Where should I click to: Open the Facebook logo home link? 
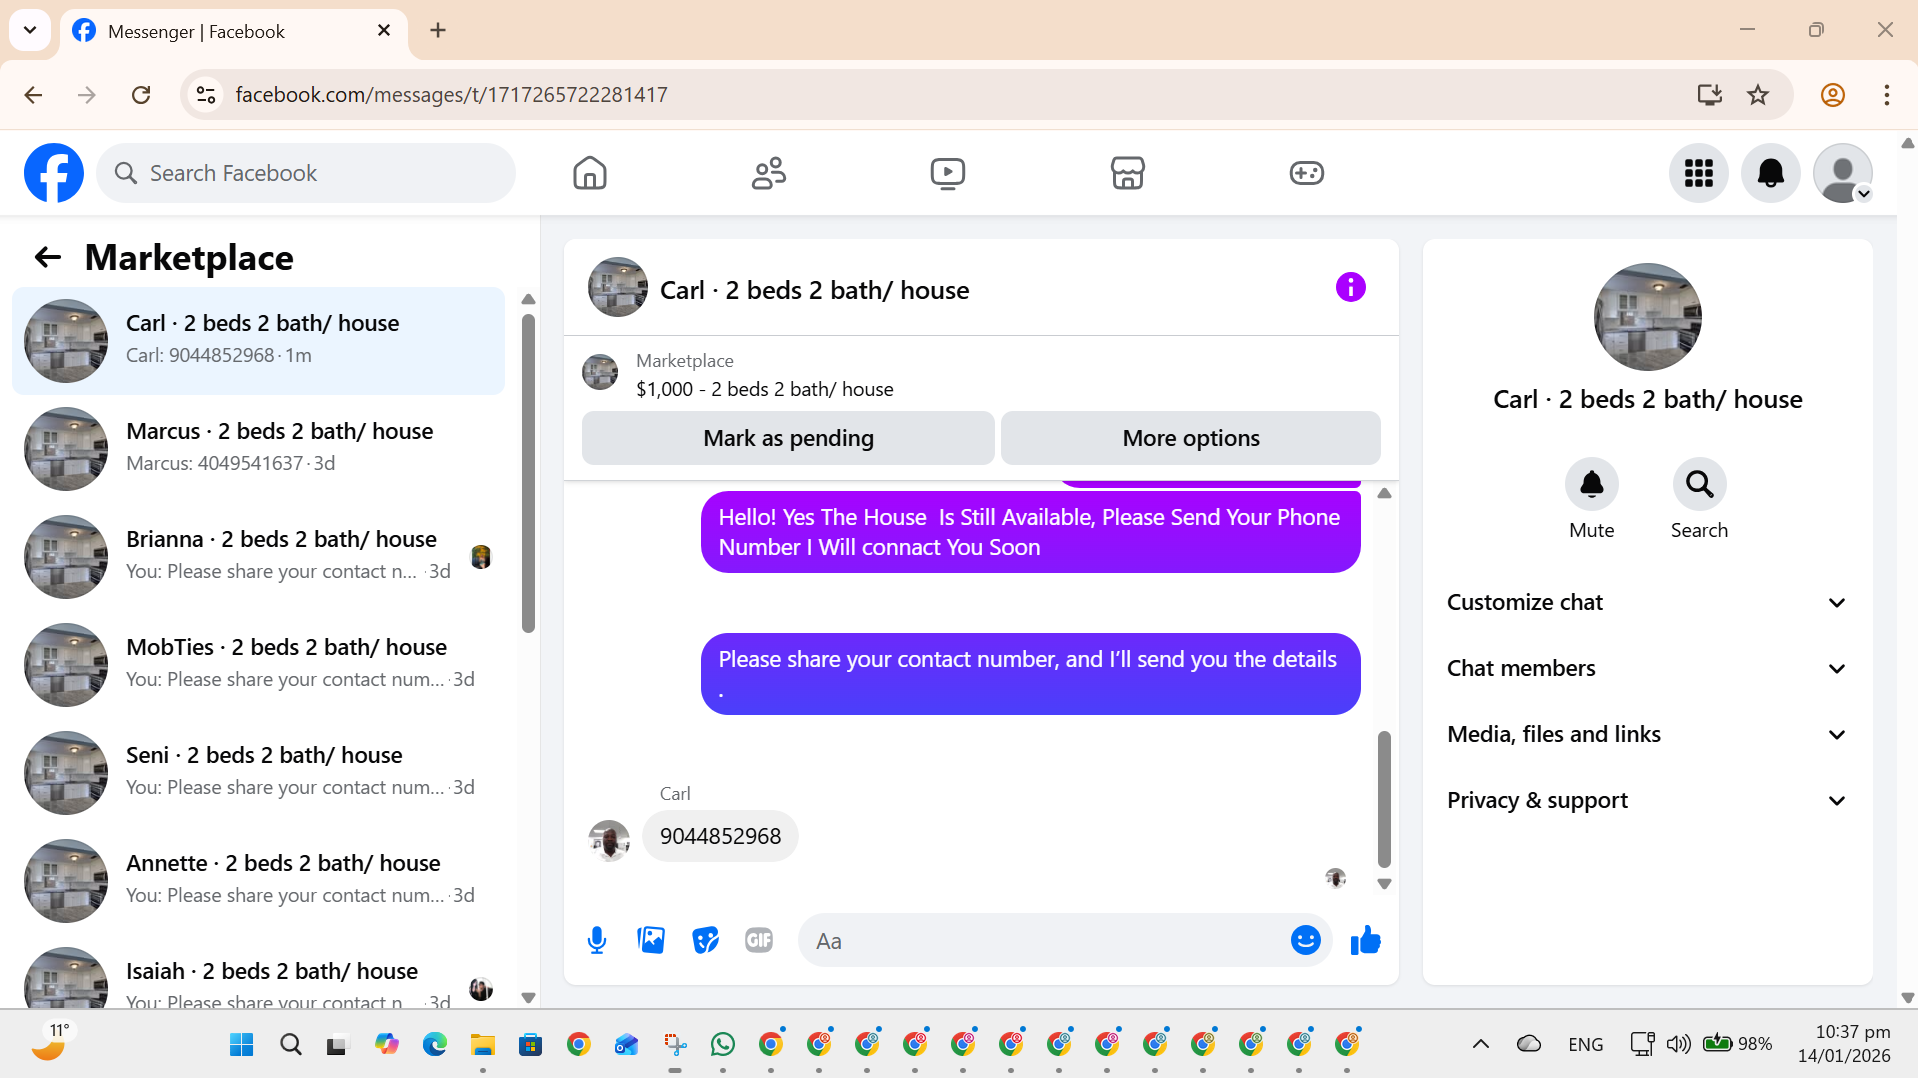pyautogui.click(x=54, y=173)
